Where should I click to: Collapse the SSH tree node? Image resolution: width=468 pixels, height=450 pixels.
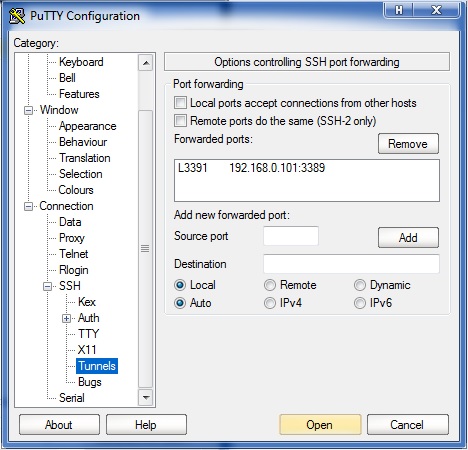point(48,286)
